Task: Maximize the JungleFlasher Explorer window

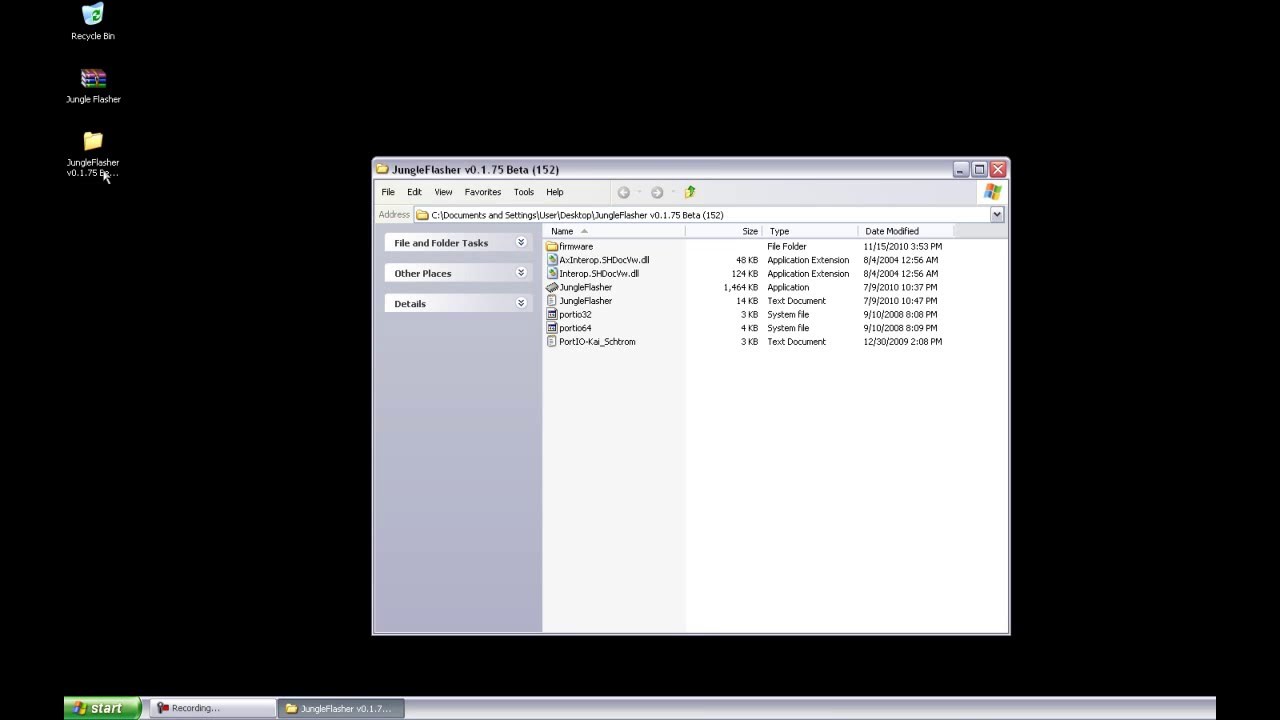Action: [x=980, y=170]
